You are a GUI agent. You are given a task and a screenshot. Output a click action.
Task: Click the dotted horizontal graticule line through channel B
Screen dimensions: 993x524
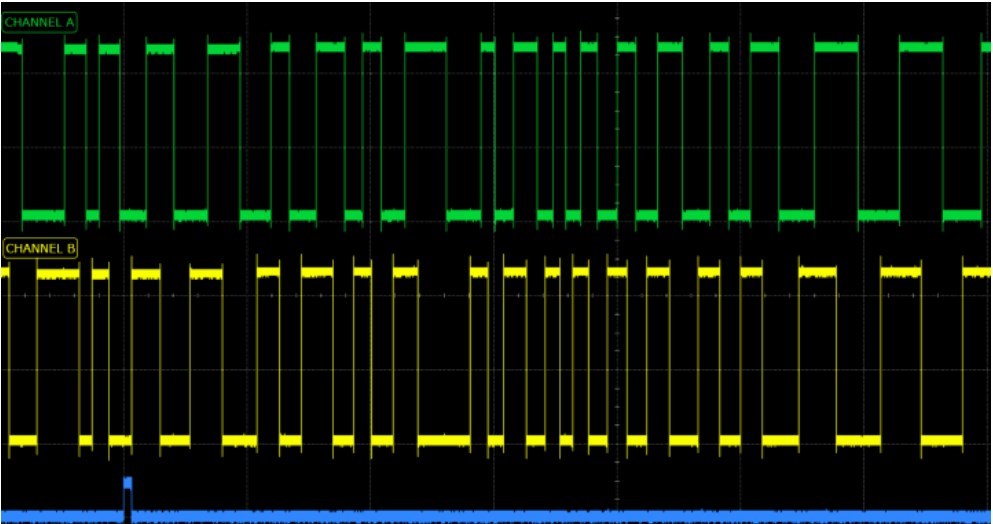[496, 296]
